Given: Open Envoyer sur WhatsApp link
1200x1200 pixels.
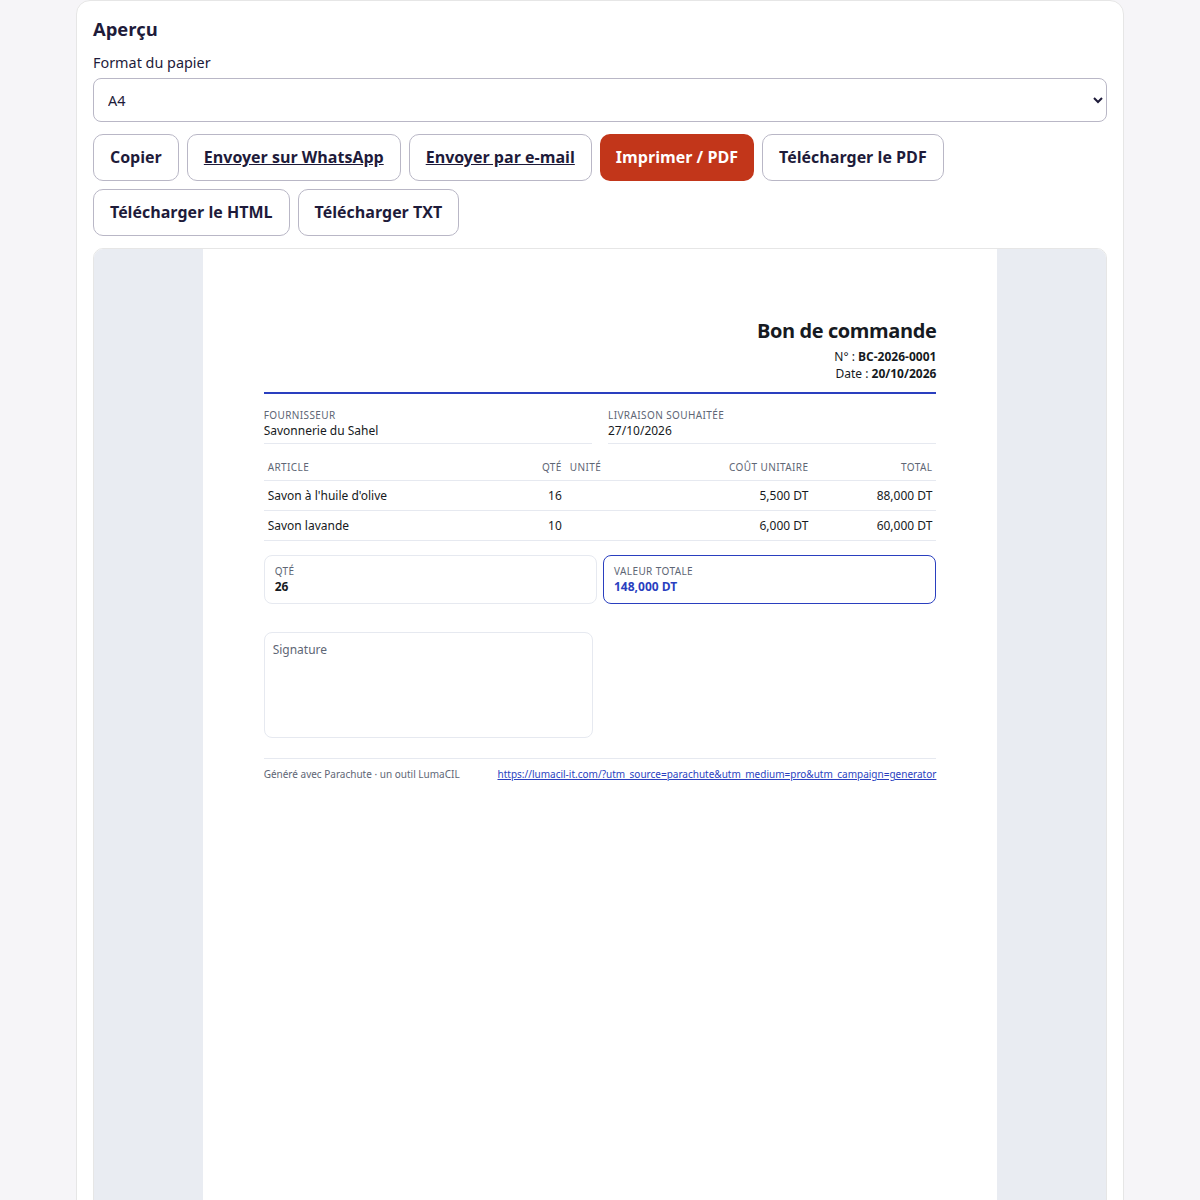Looking at the screenshot, I should pyautogui.click(x=294, y=157).
